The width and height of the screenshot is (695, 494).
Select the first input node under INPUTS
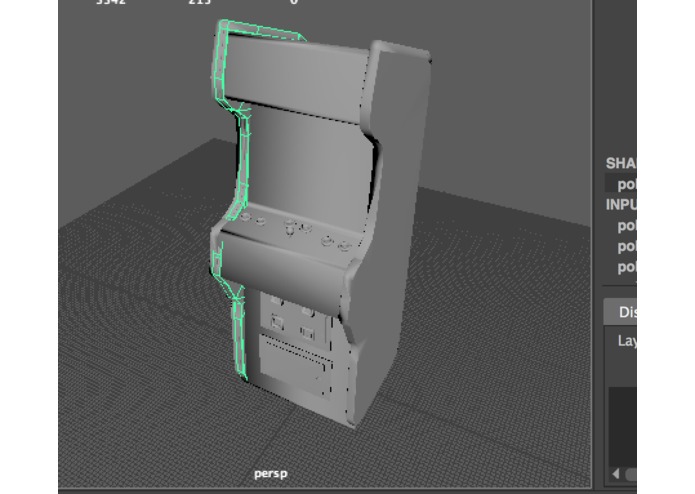[x=627, y=226]
